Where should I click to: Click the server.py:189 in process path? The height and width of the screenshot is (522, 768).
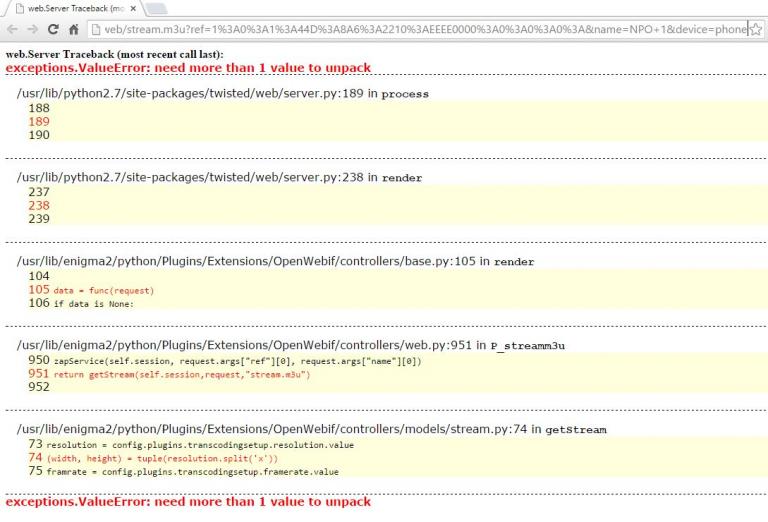pos(223,93)
